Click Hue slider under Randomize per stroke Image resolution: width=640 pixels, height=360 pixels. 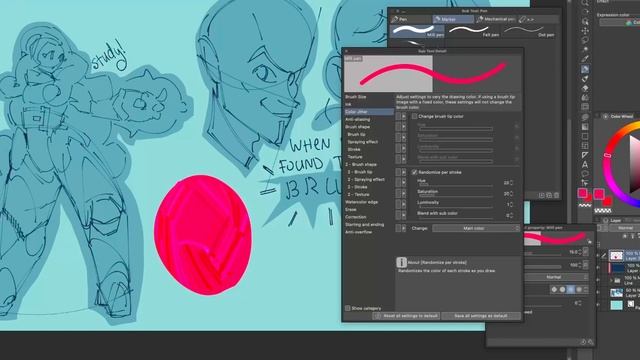[456, 185]
